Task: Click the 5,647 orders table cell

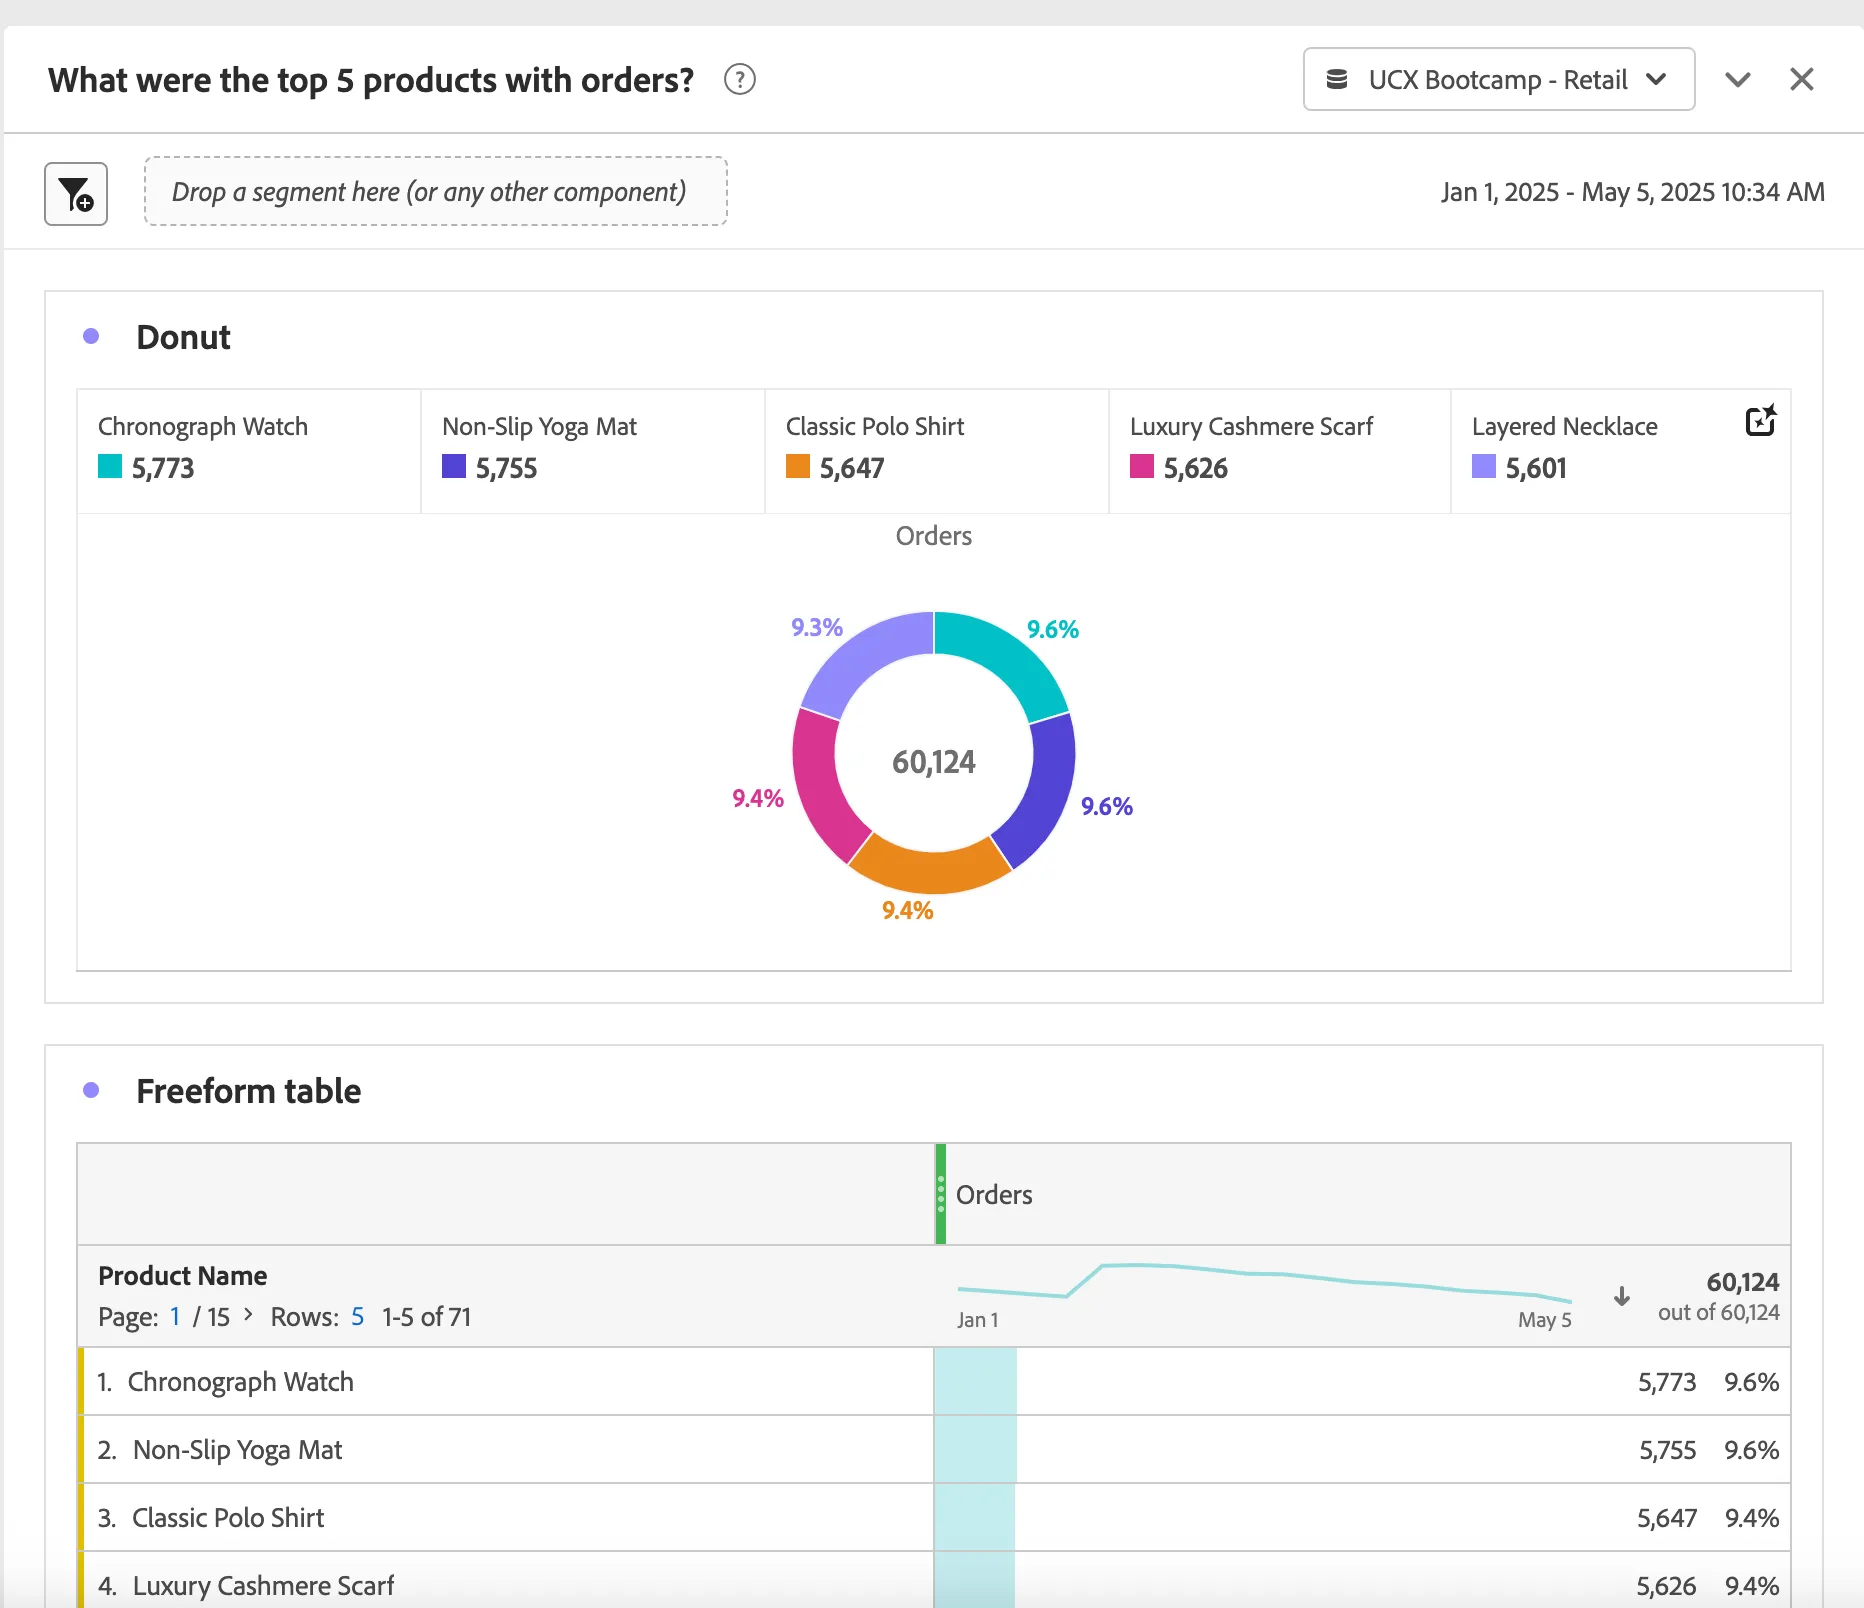Action: [1667, 1518]
